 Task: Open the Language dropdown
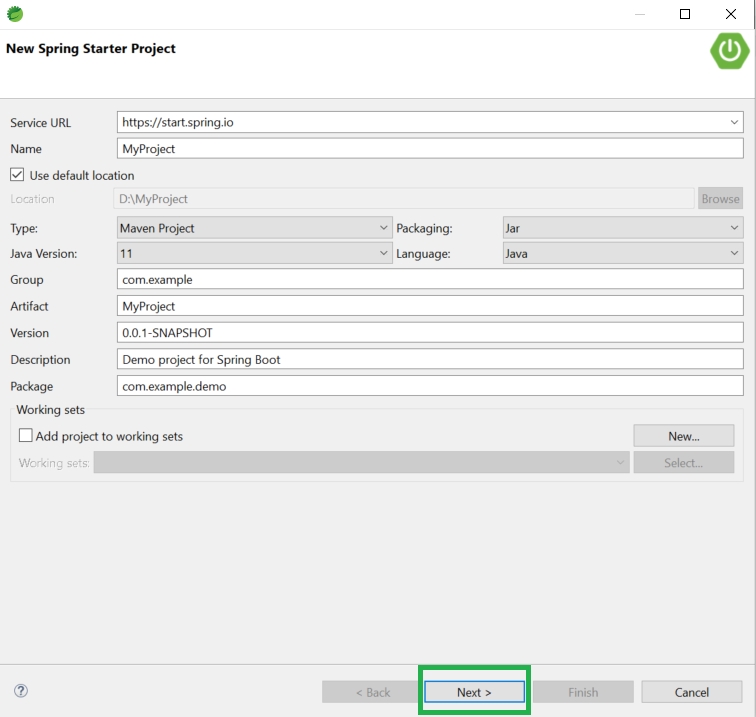click(622, 254)
